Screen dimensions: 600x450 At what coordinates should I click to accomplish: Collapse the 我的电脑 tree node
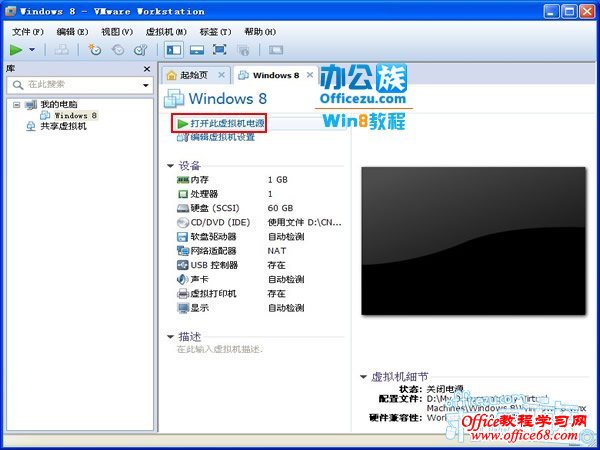point(16,104)
